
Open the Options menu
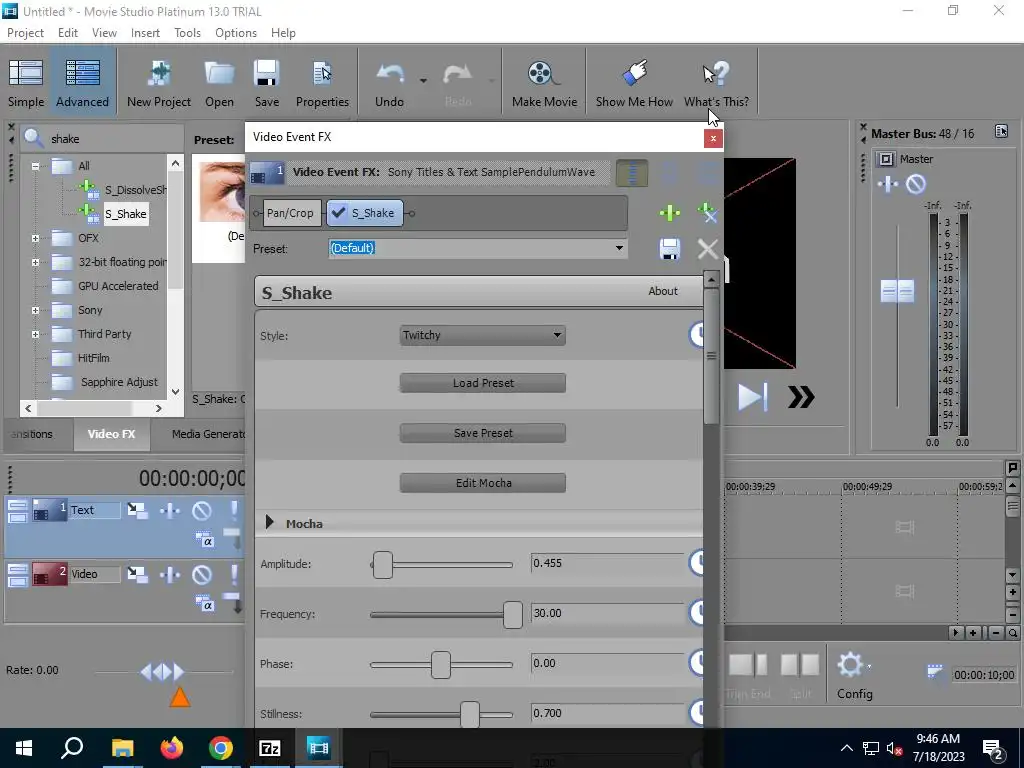pos(236,33)
